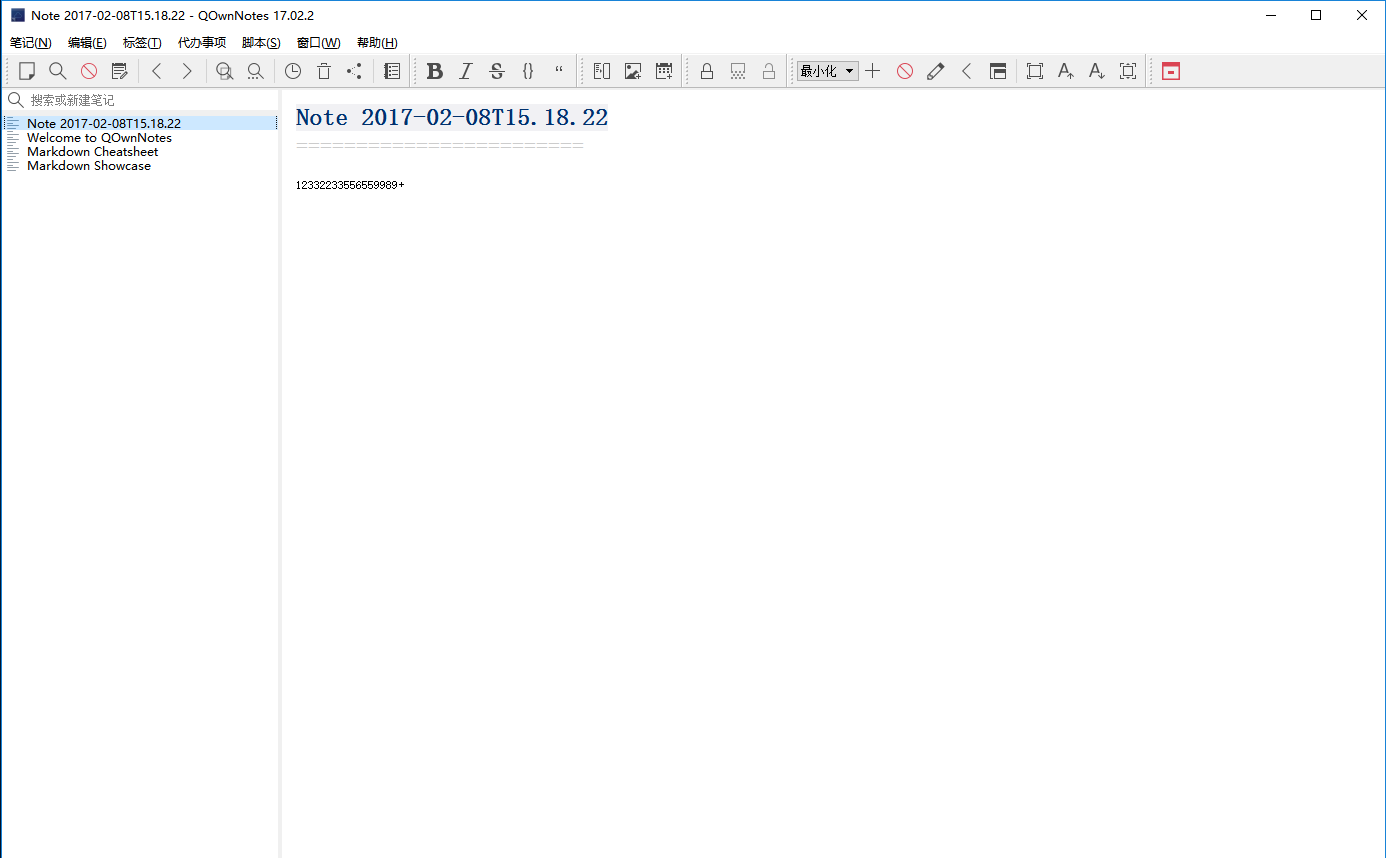Apply strikethrough formatting
Viewport: 1386px width, 858px height.
(x=497, y=71)
